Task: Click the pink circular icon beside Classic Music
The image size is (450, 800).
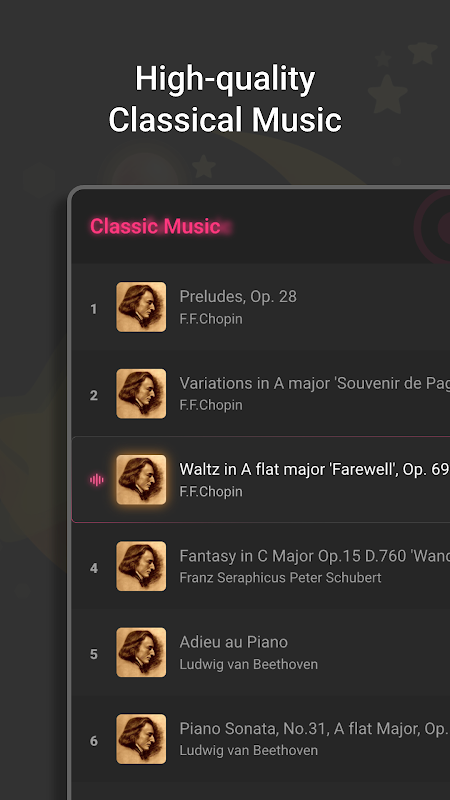Action: 433,227
